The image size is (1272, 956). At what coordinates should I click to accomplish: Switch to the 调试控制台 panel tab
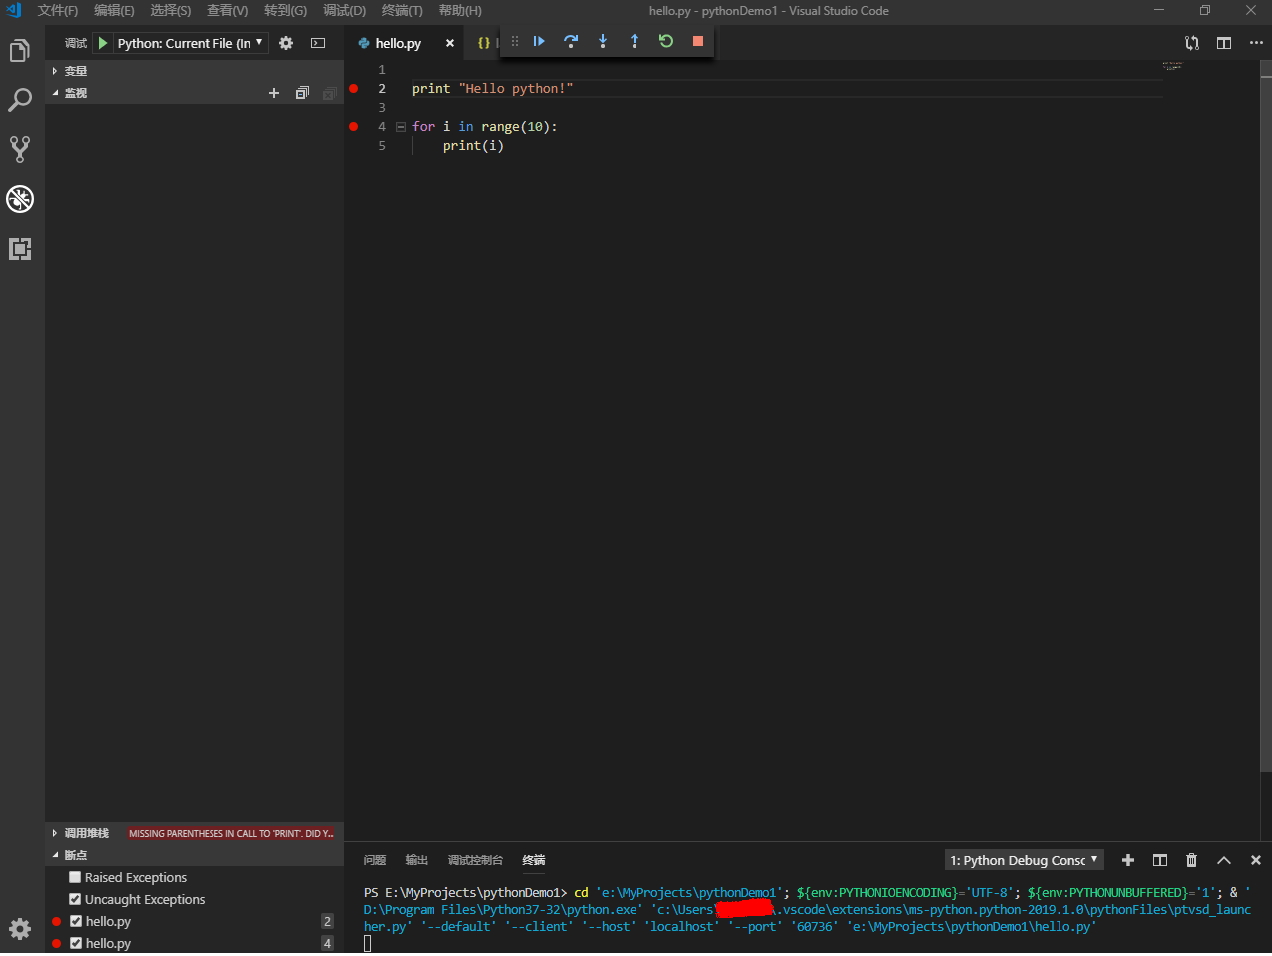click(x=475, y=860)
